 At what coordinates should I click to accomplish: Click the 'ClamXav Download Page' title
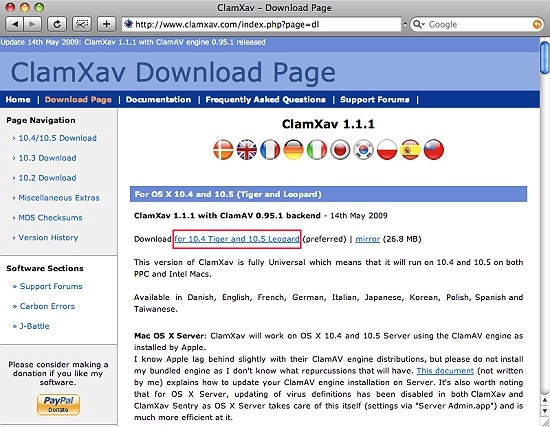coord(173,72)
